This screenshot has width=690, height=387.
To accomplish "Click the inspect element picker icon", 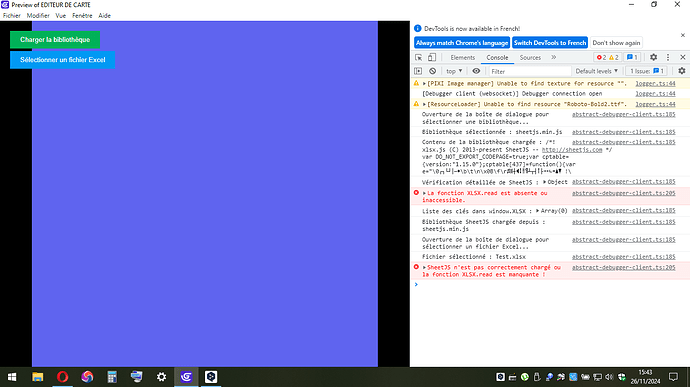I will tap(418, 58).
